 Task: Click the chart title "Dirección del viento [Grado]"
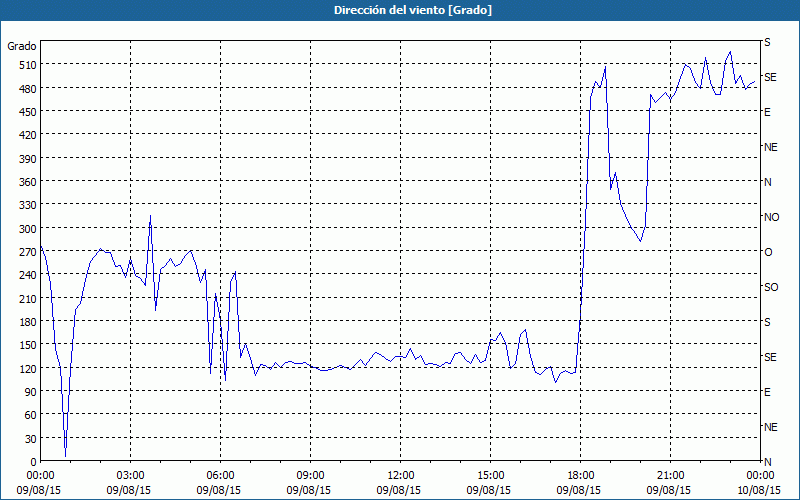413,10
